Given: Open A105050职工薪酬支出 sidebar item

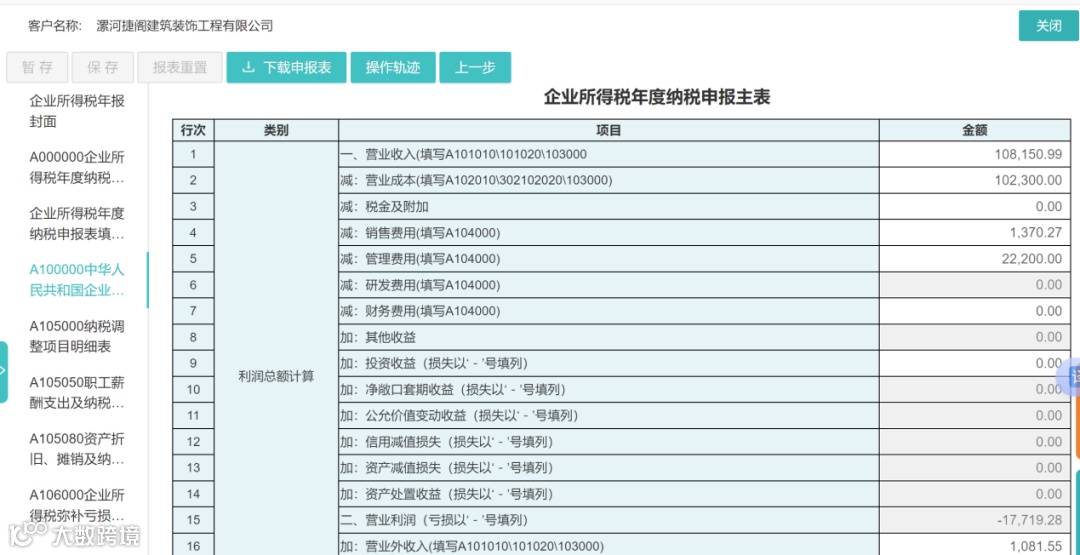Looking at the screenshot, I should 77,392.
